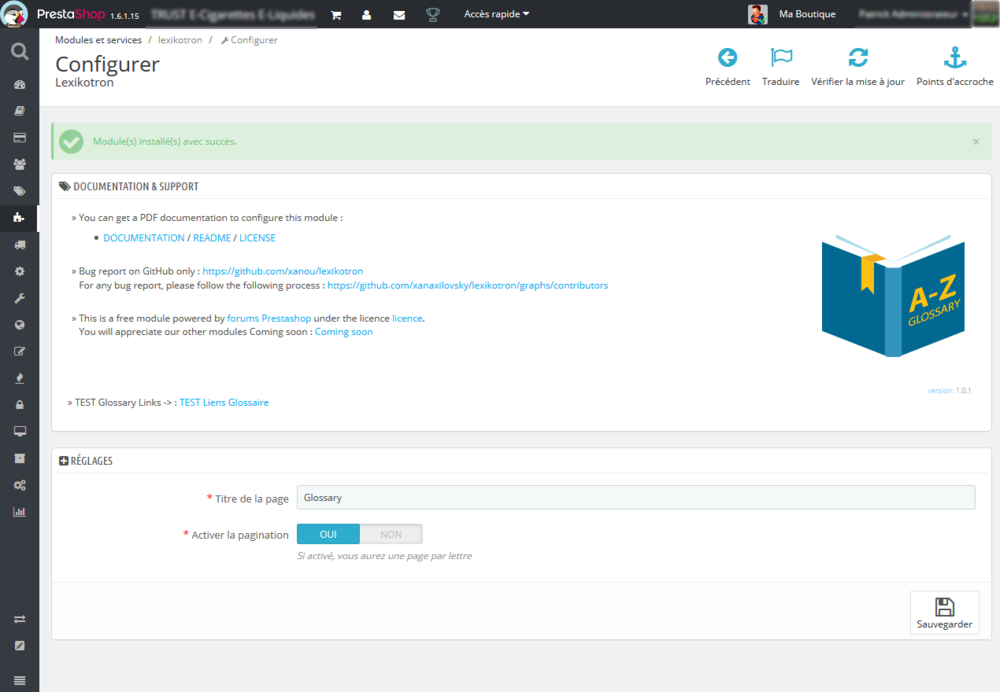
Task: Open the TEST Liens Glossaire link
Action: (222, 402)
